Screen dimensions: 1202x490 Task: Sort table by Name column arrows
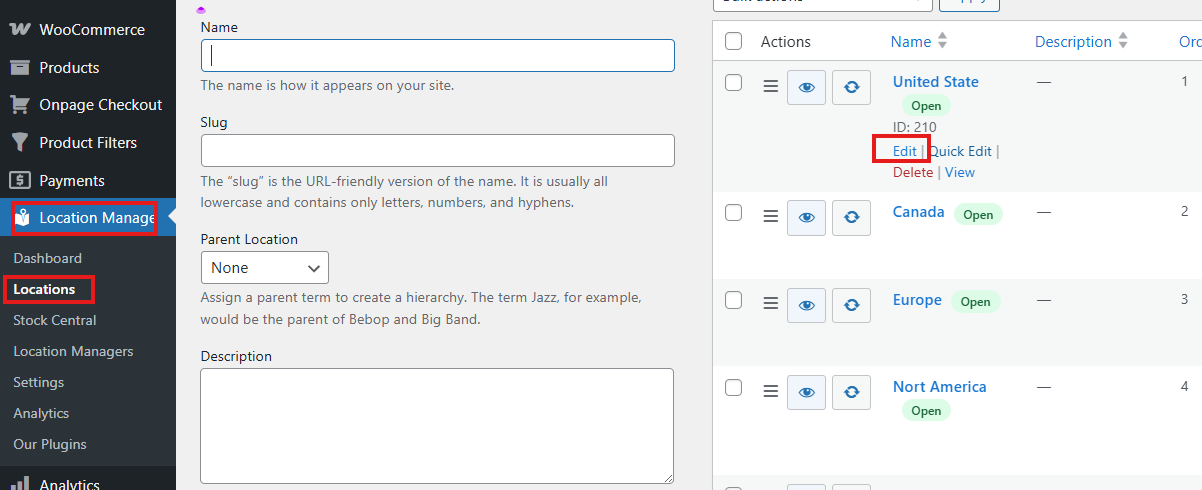[942, 42]
